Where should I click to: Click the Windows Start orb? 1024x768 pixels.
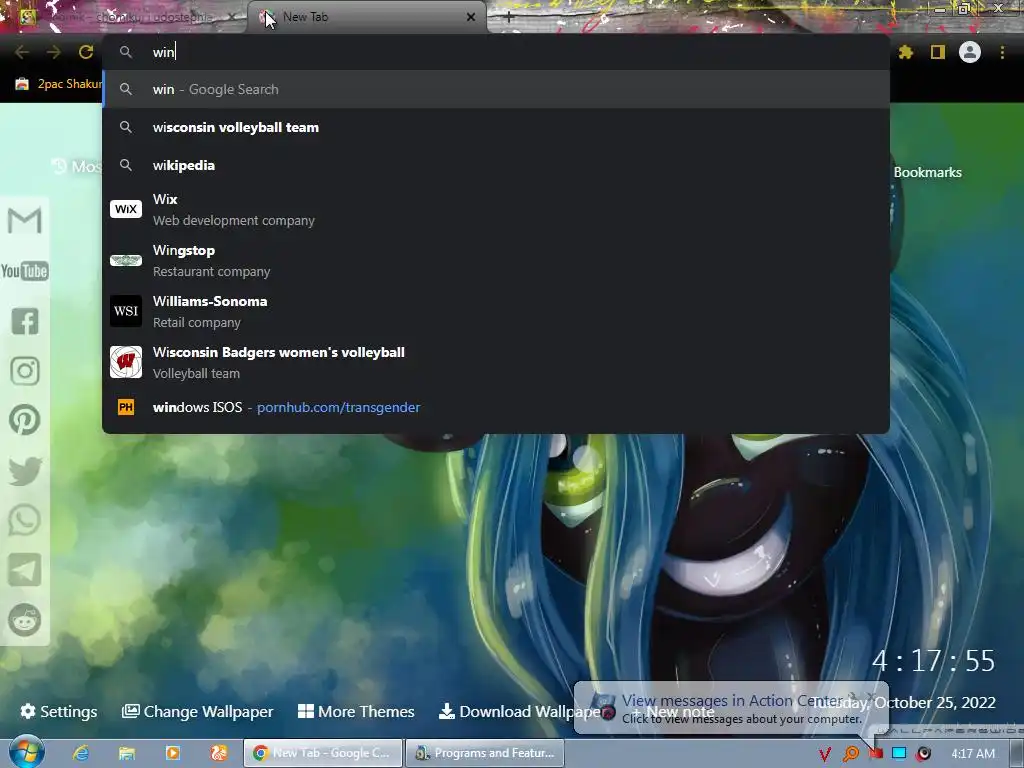[x=27, y=752]
